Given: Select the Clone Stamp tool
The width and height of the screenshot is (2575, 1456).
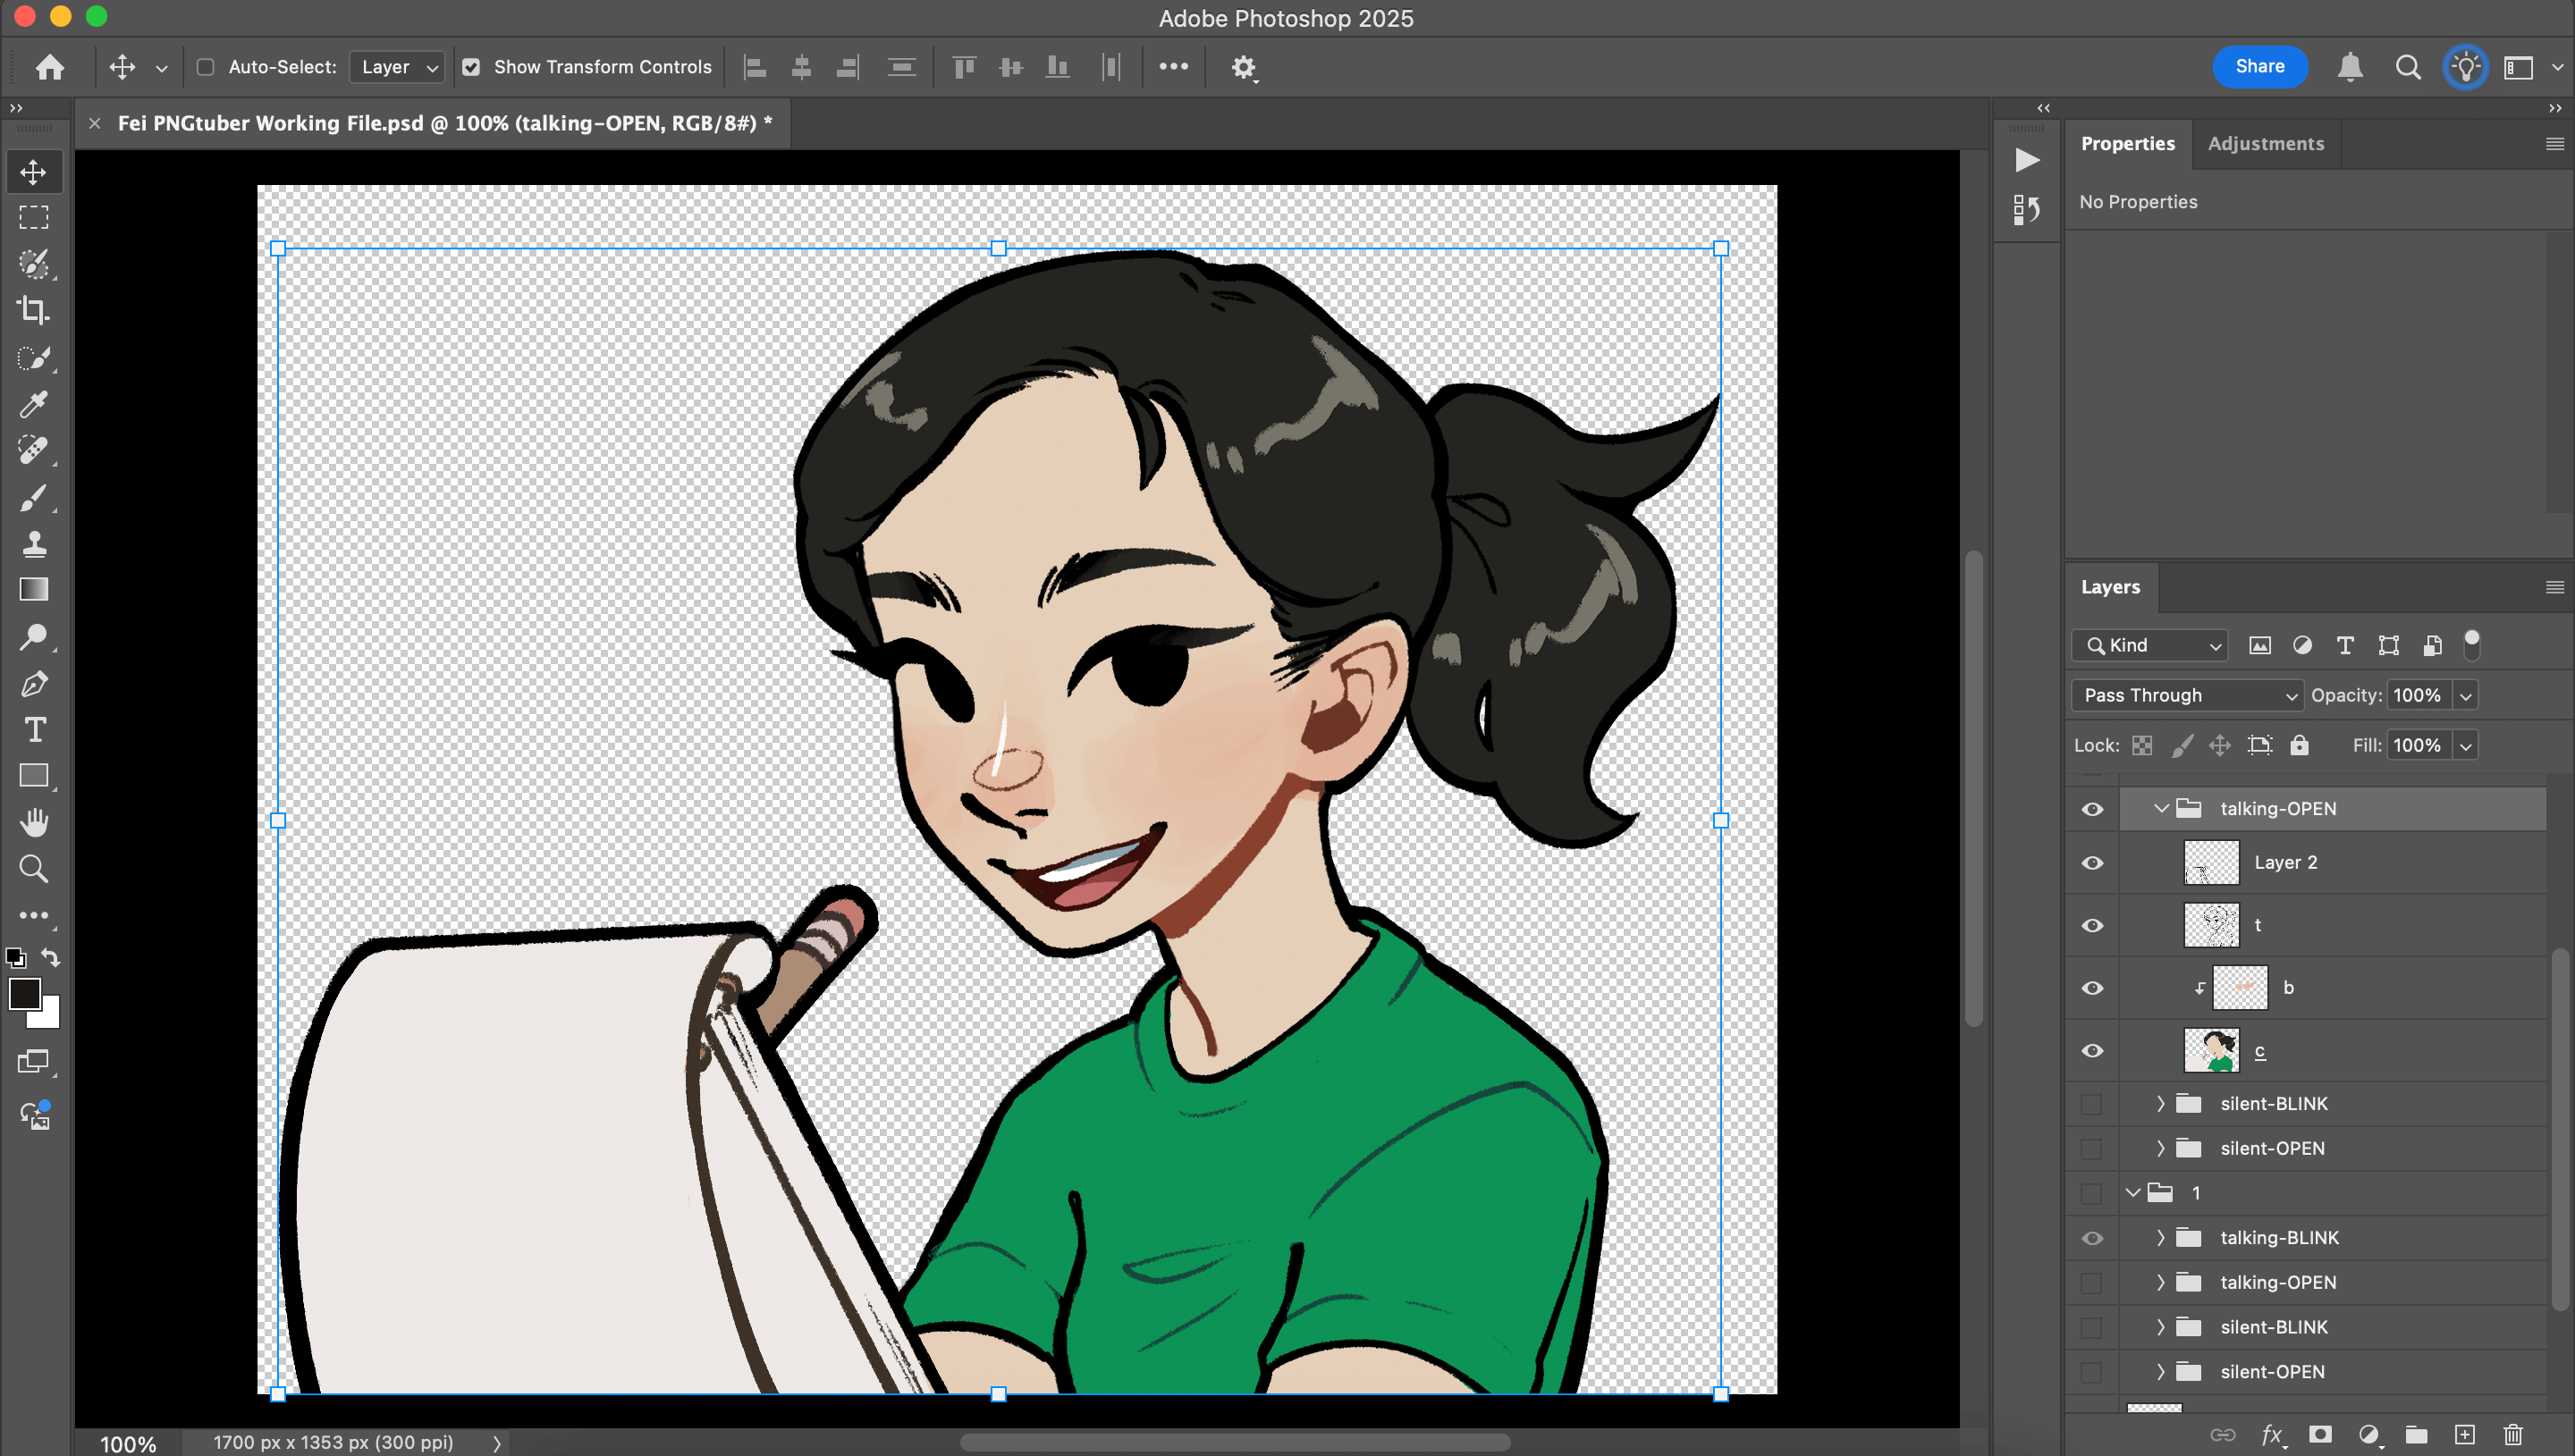Looking at the screenshot, I should [x=33, y=543].
